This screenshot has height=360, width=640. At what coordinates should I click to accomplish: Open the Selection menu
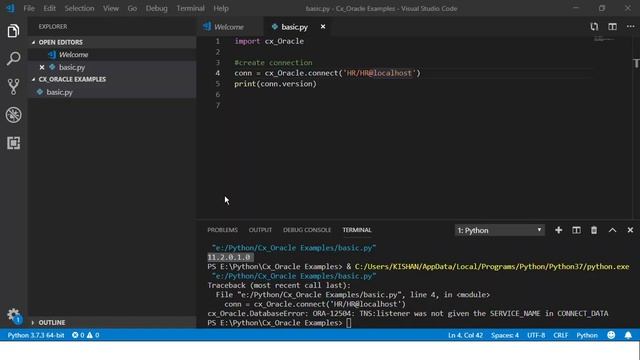79,8
